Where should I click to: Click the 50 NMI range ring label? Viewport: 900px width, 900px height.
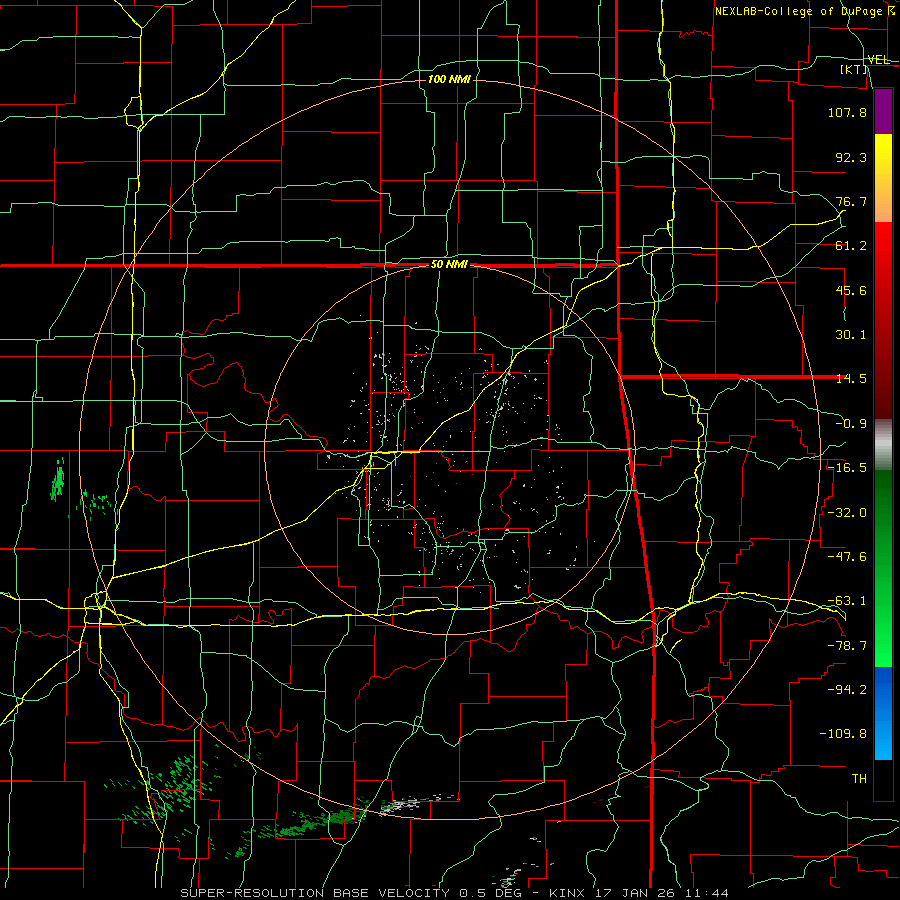[x=449, y=265]
